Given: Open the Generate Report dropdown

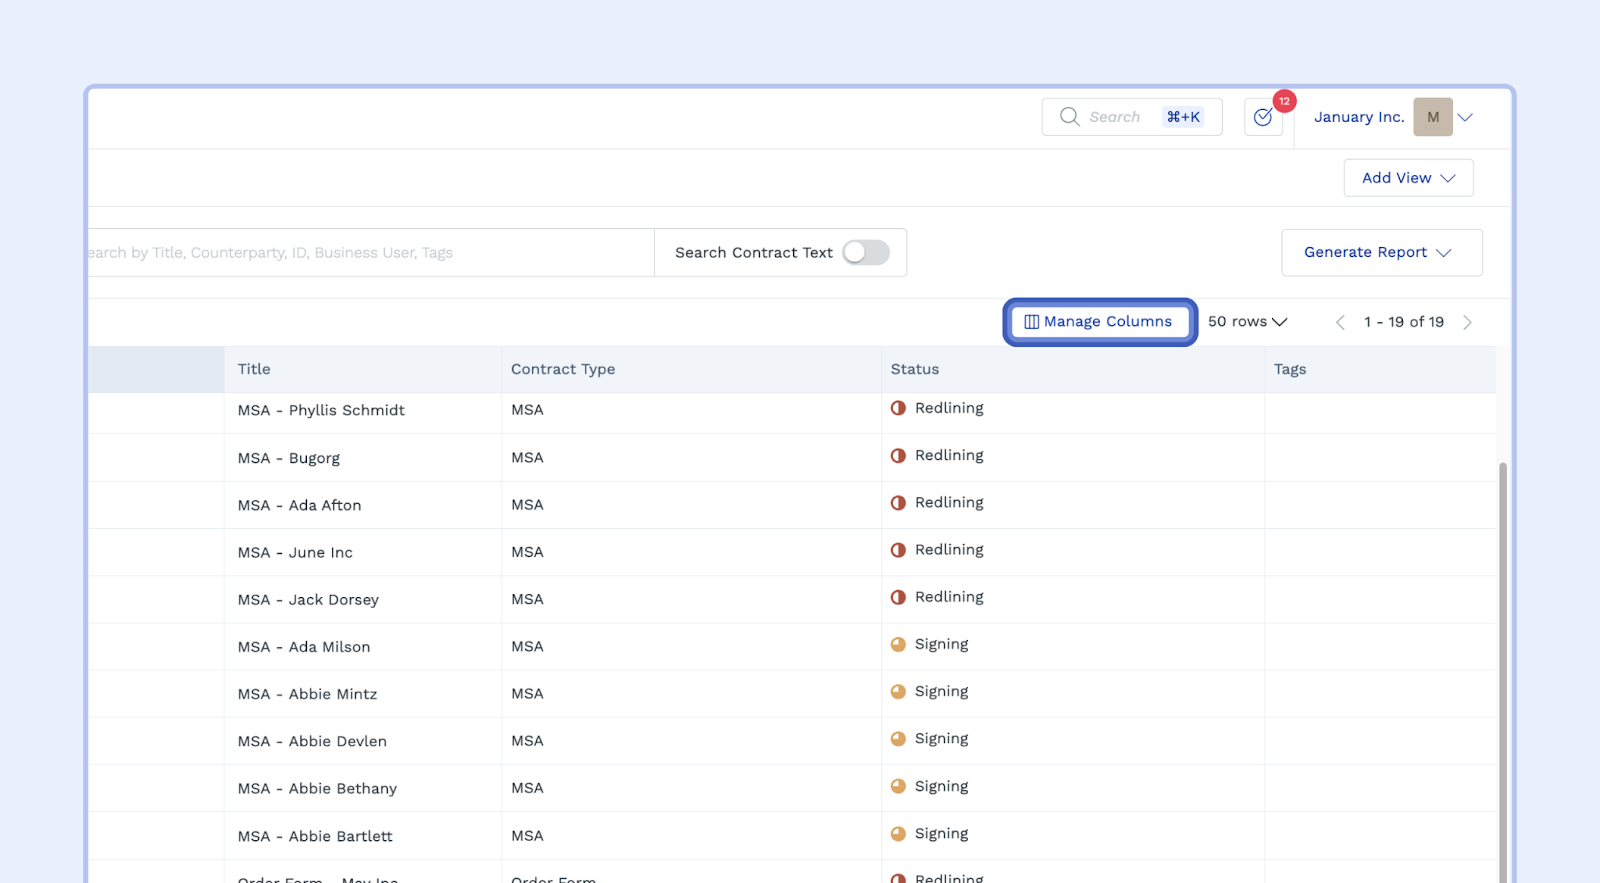Looking at the screenshot, I should click(1381, 253).
